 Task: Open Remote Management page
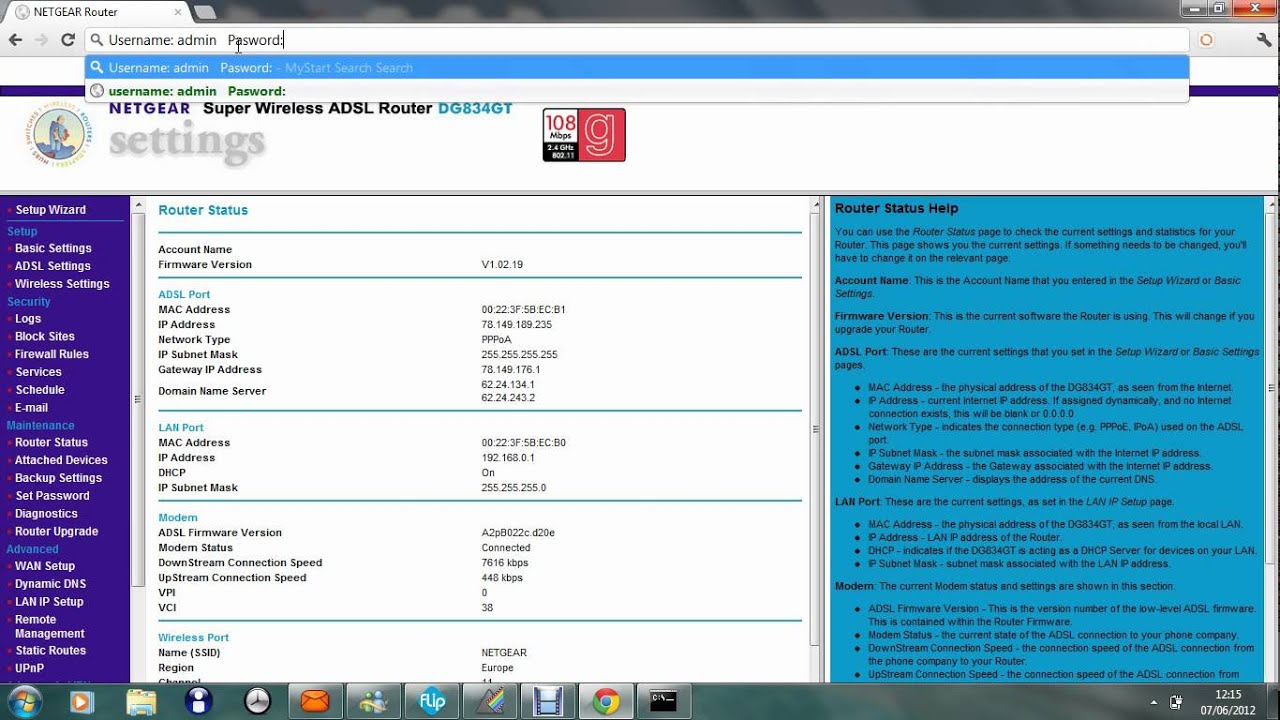pyautogui.click(x=49, y=627)
